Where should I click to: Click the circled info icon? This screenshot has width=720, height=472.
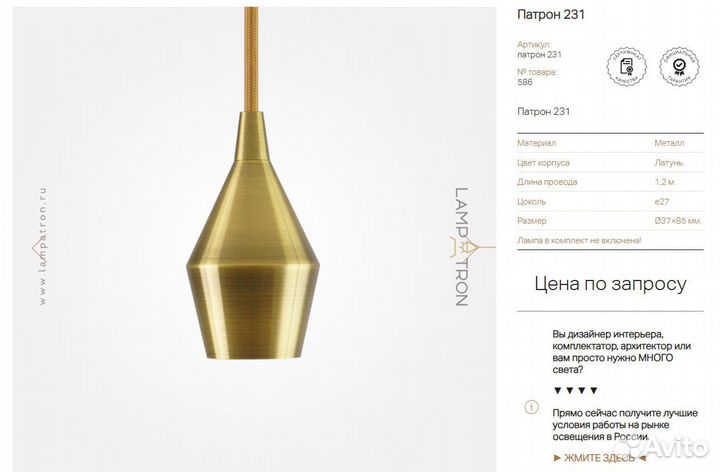[x=531, y=407]
